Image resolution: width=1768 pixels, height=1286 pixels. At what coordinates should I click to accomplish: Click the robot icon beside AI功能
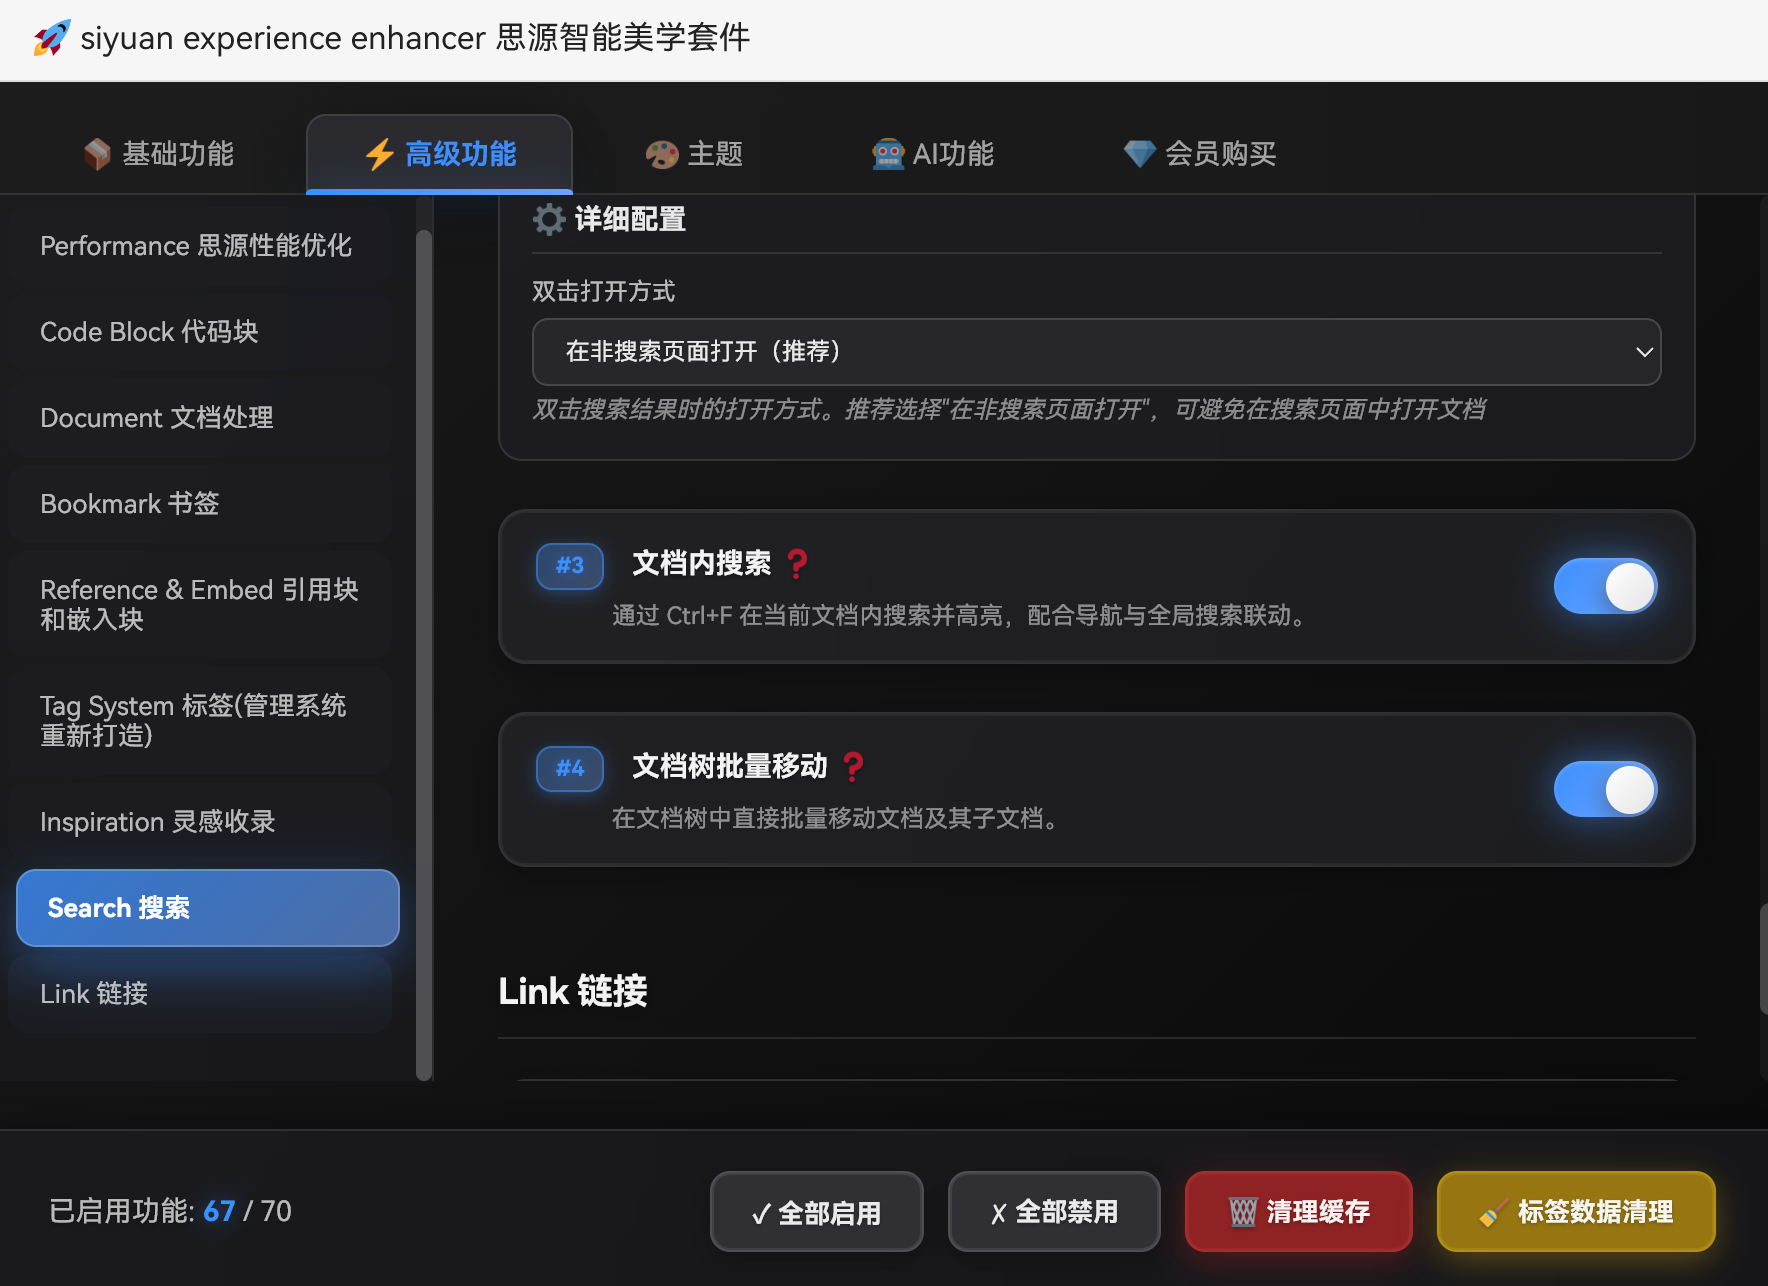[888, 154]
